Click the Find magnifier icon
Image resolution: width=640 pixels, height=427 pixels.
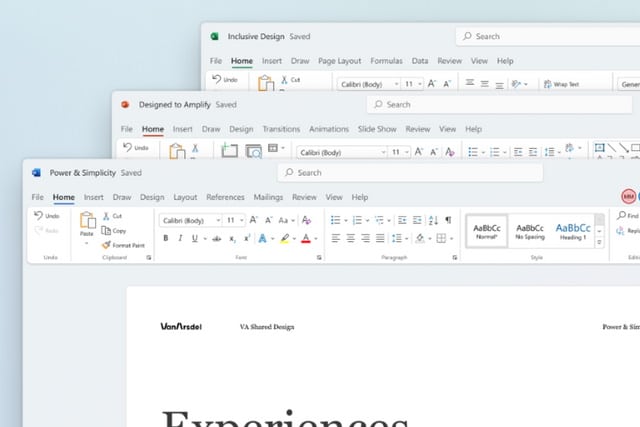point(622,216)
